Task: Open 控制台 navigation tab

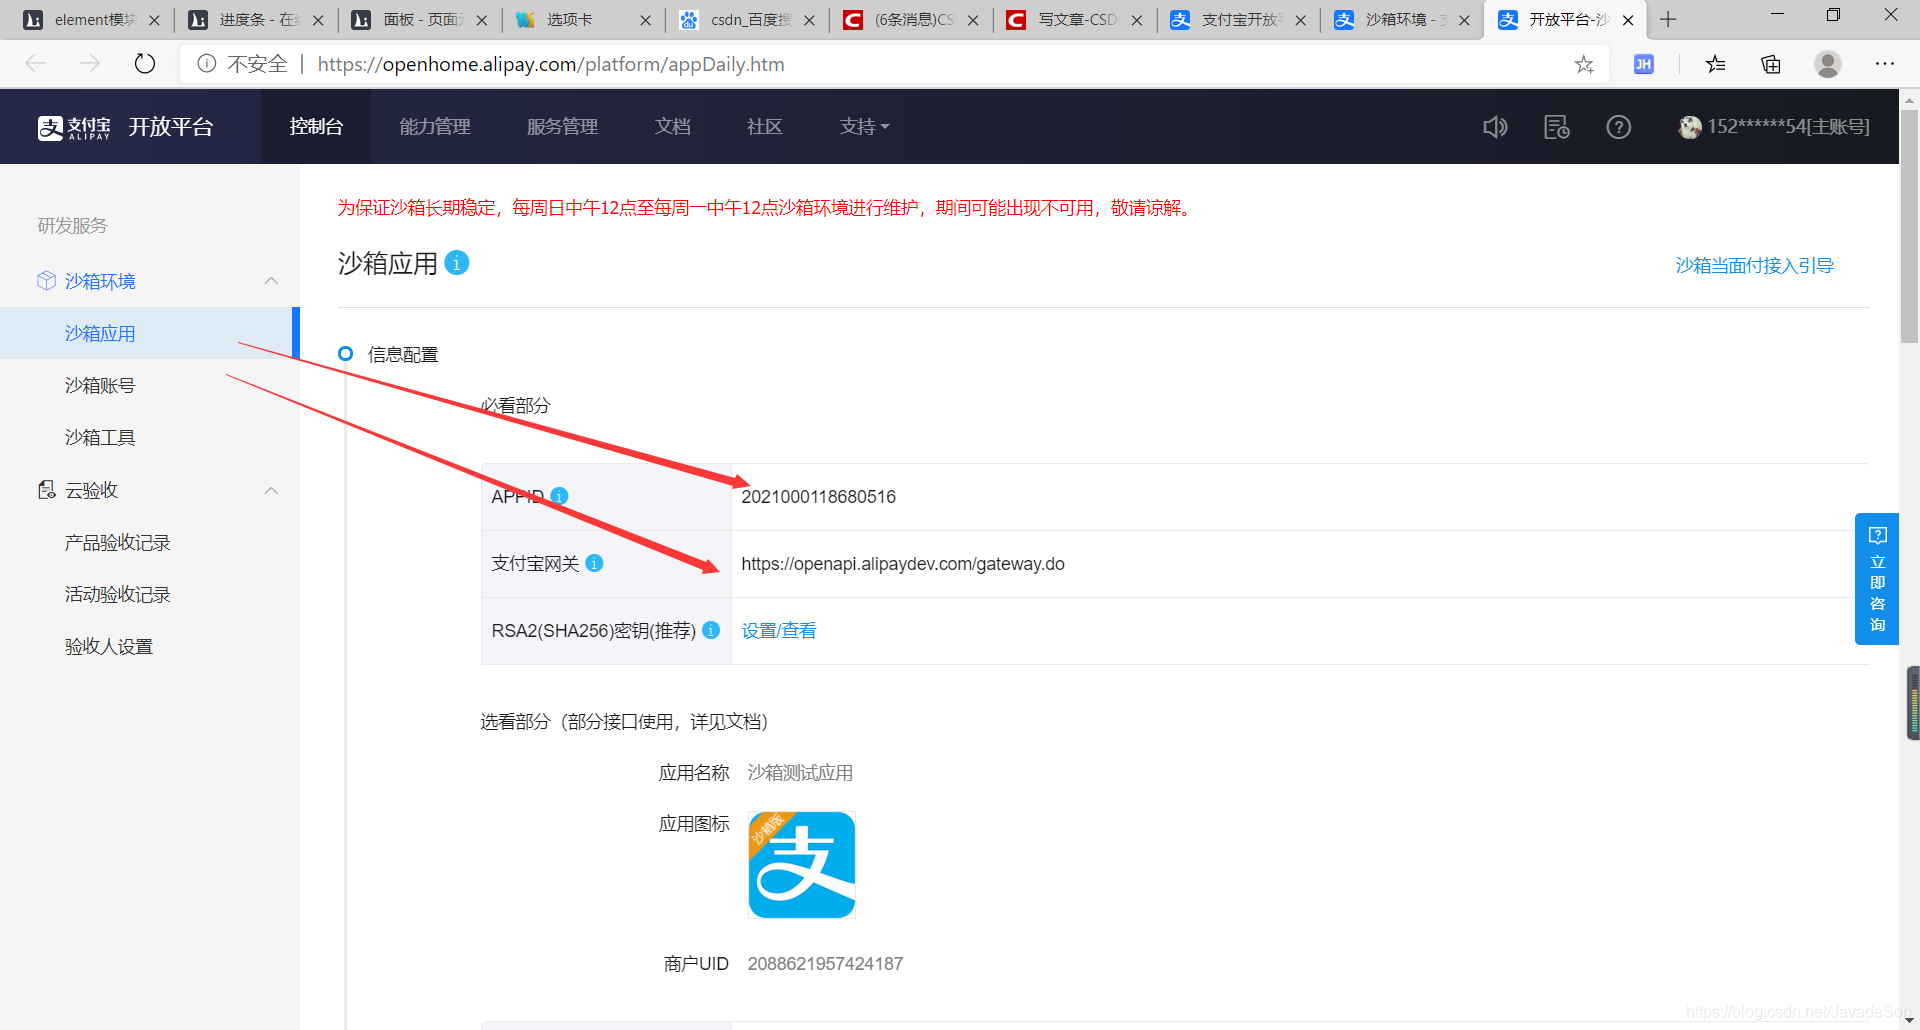Action: (x=316, y=127)
